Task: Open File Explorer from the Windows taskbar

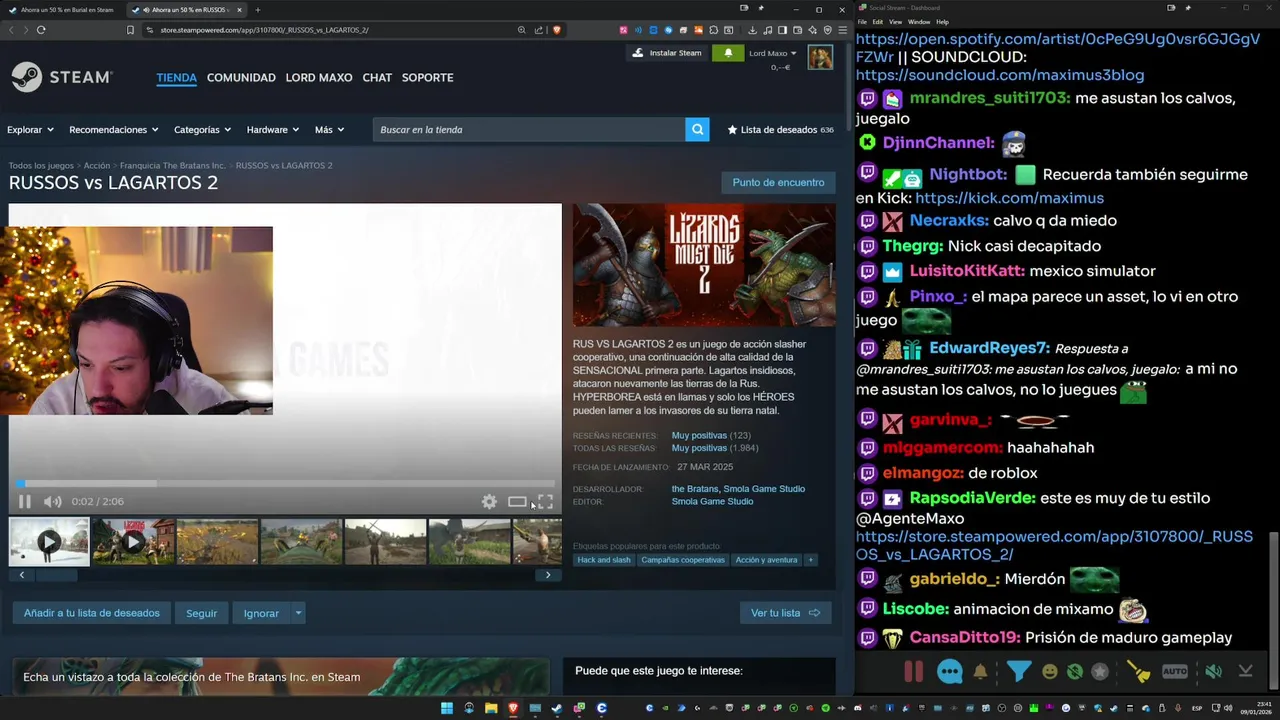Action: pyautogui.click(x=491, y=708)
